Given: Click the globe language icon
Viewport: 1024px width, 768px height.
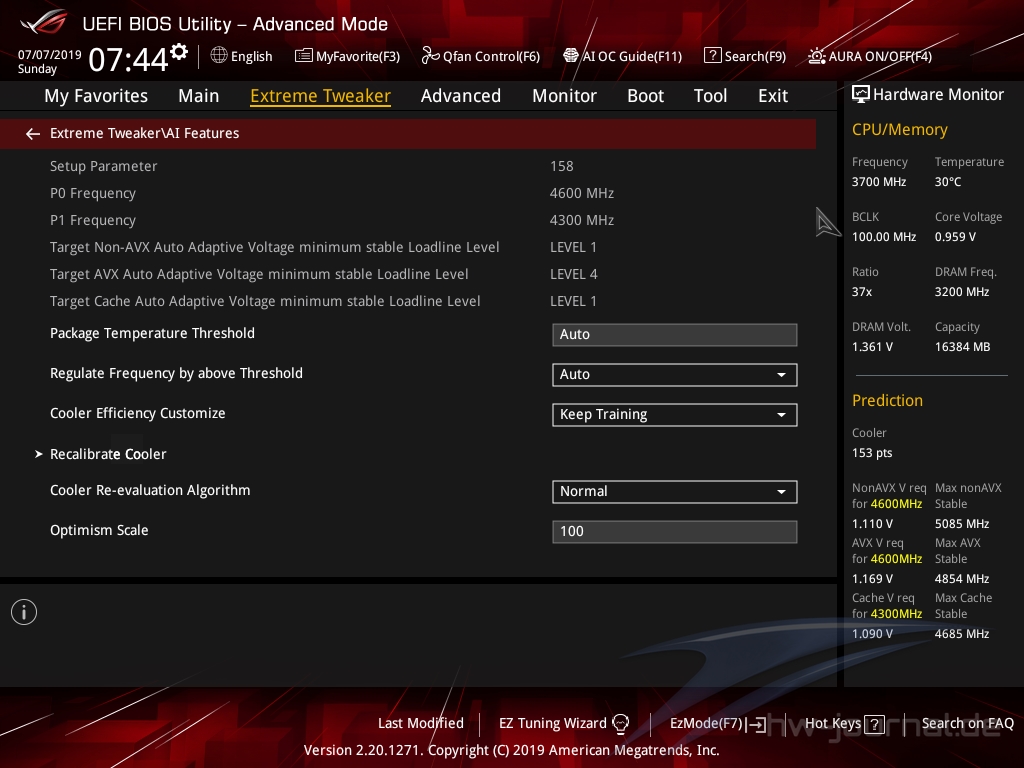Looking at the screenshot, I should click(x=219, y=56).
